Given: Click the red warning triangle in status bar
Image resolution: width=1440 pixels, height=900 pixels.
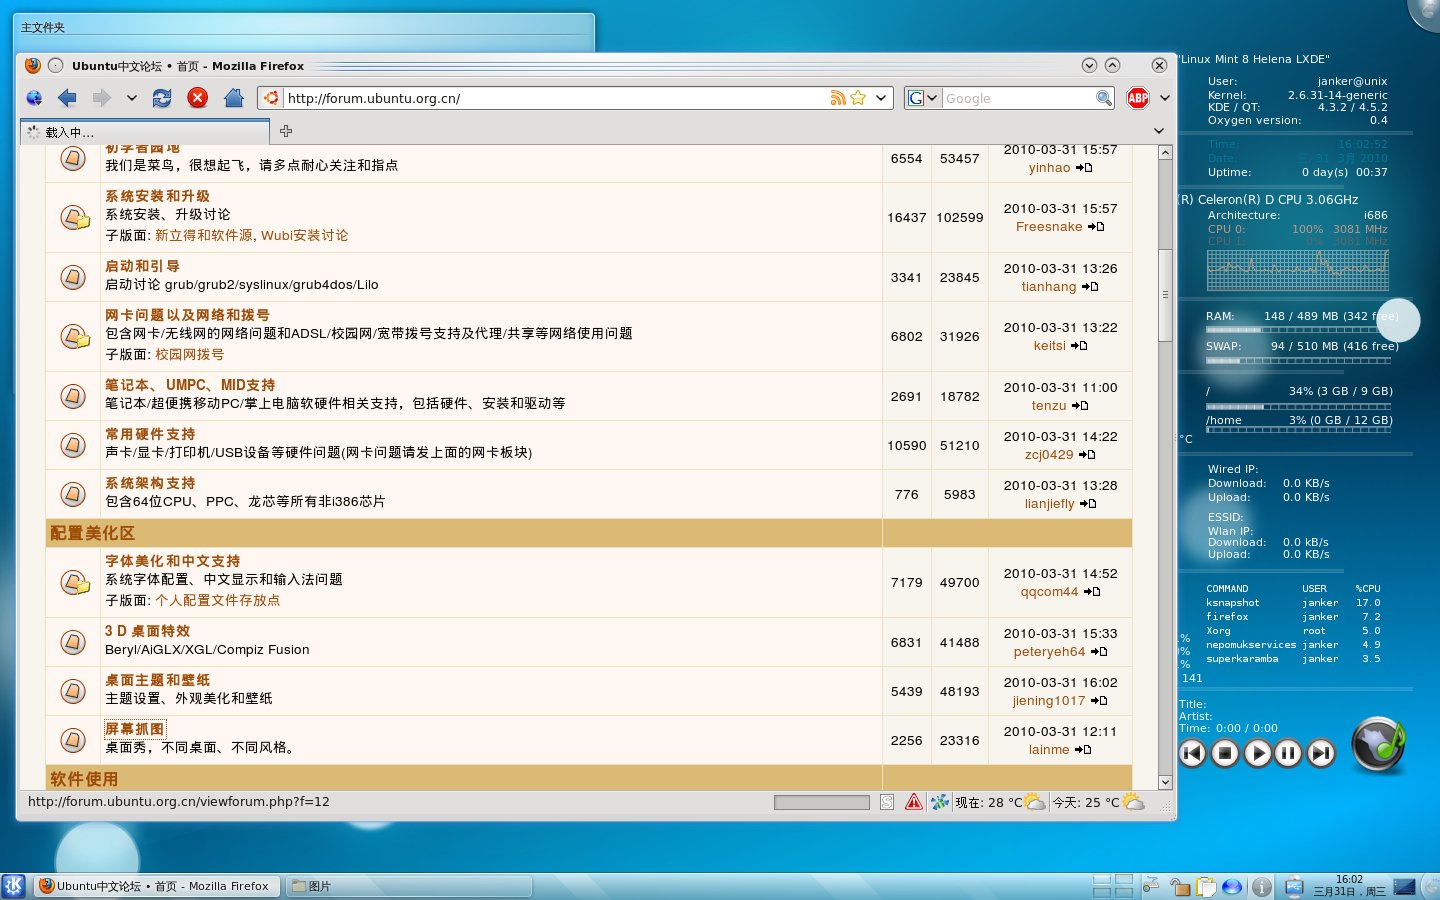Looking at the screenshot, I should [914, 802].
